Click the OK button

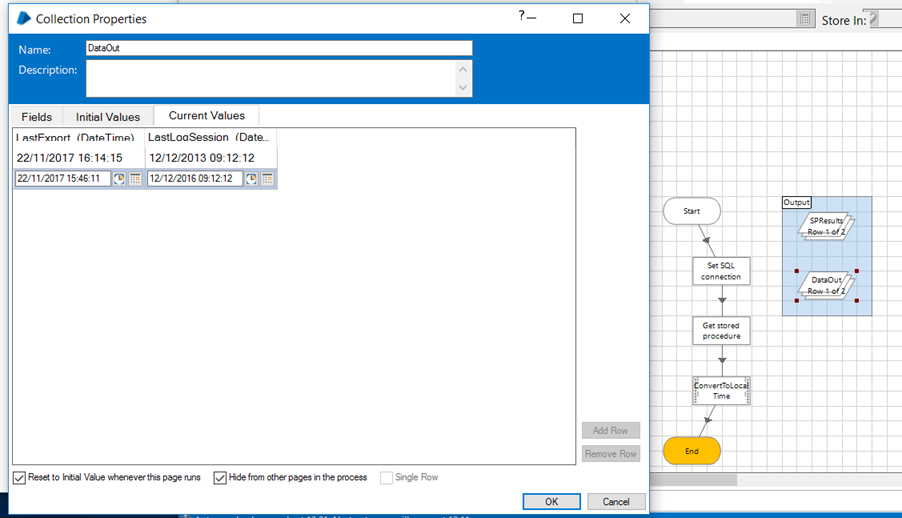pos(552,502)
